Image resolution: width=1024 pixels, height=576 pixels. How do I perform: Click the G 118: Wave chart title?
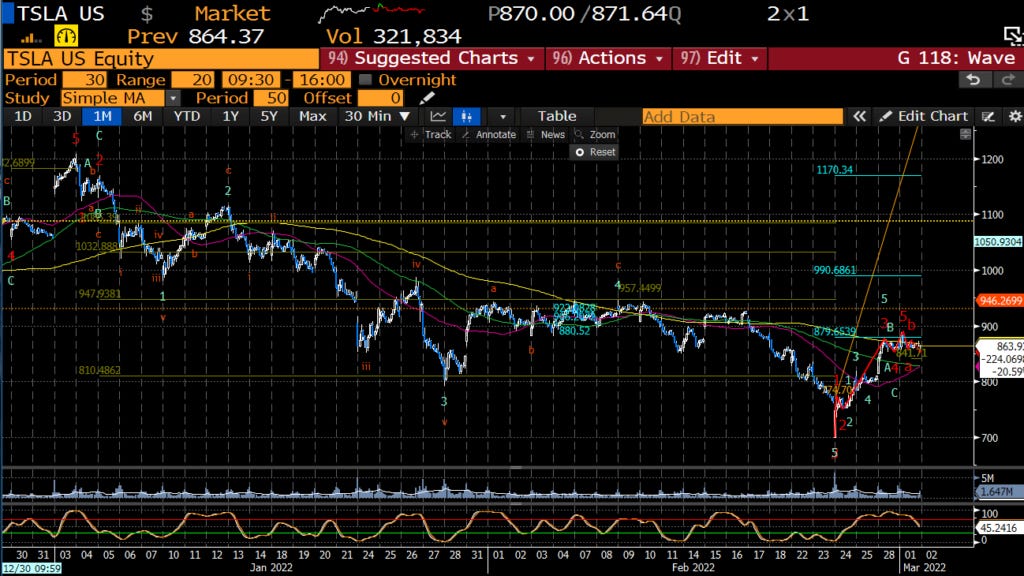click(956, 58)
